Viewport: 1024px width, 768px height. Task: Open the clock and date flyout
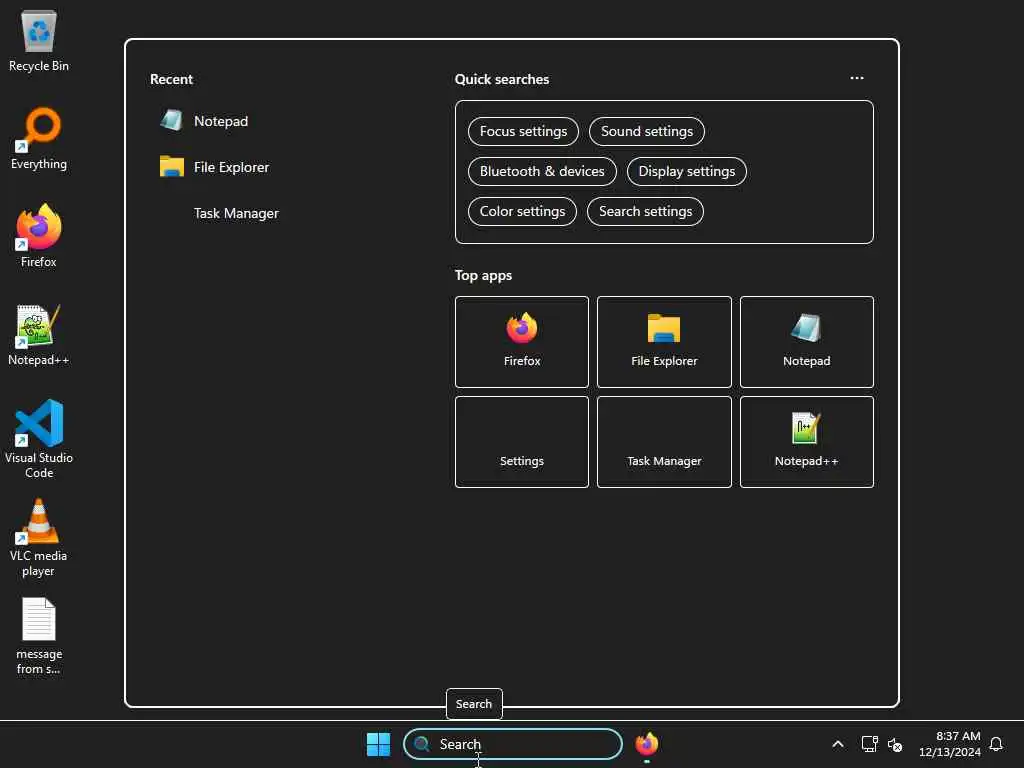click(950, 744)
